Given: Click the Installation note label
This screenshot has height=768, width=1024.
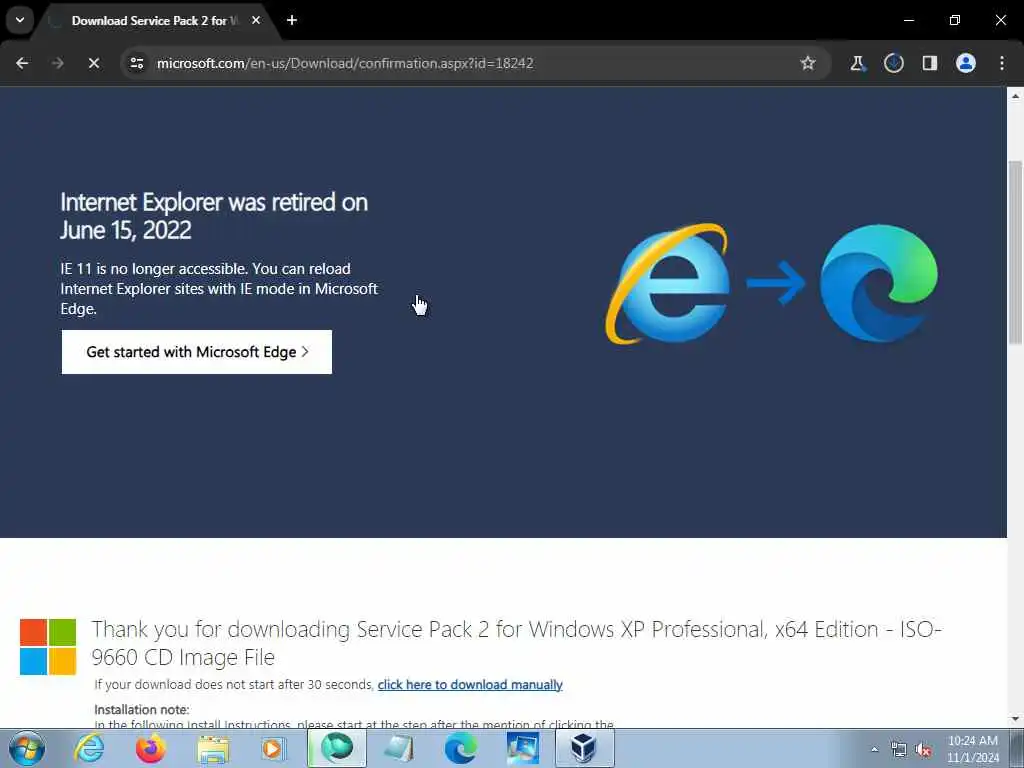Looking at the screenshot, I should [x=142, y=709].
